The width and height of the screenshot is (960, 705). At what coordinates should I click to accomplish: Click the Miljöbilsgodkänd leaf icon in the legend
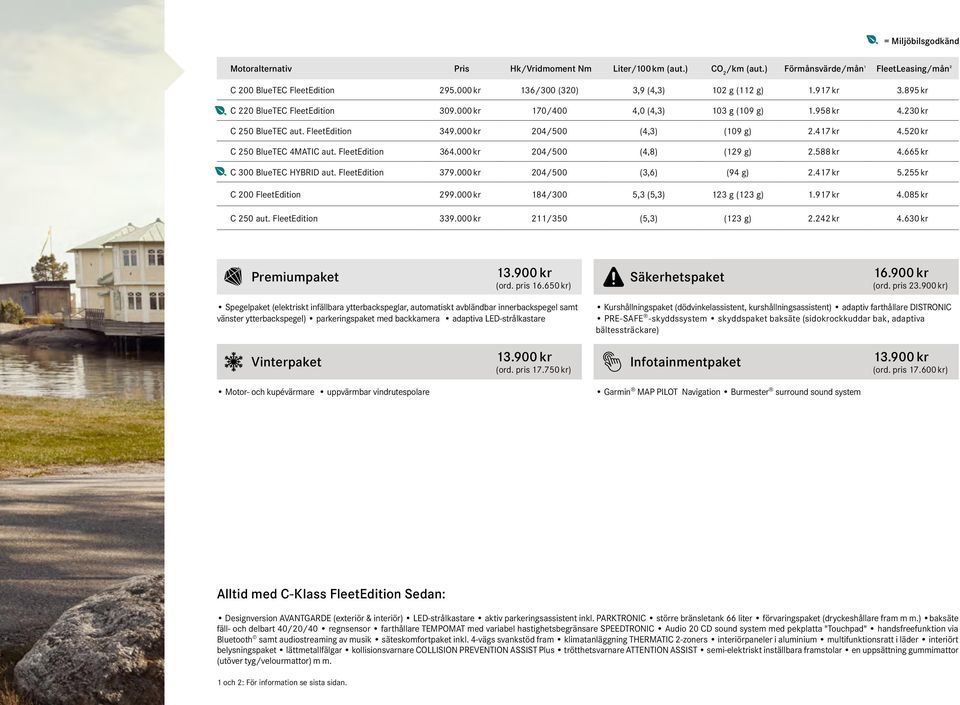872,40
